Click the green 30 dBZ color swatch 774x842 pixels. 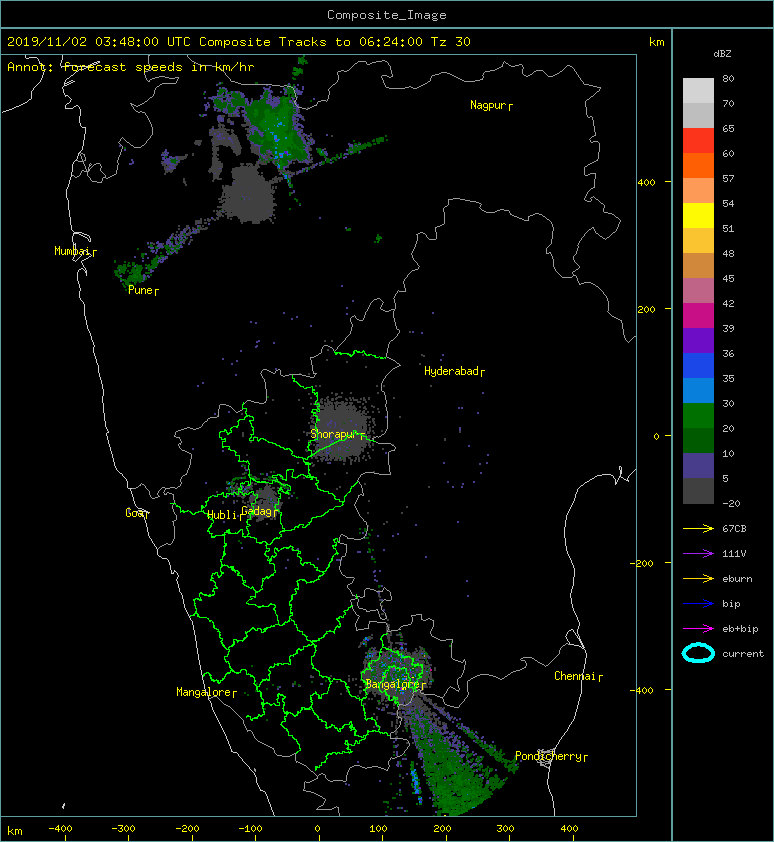coord(698,415)
